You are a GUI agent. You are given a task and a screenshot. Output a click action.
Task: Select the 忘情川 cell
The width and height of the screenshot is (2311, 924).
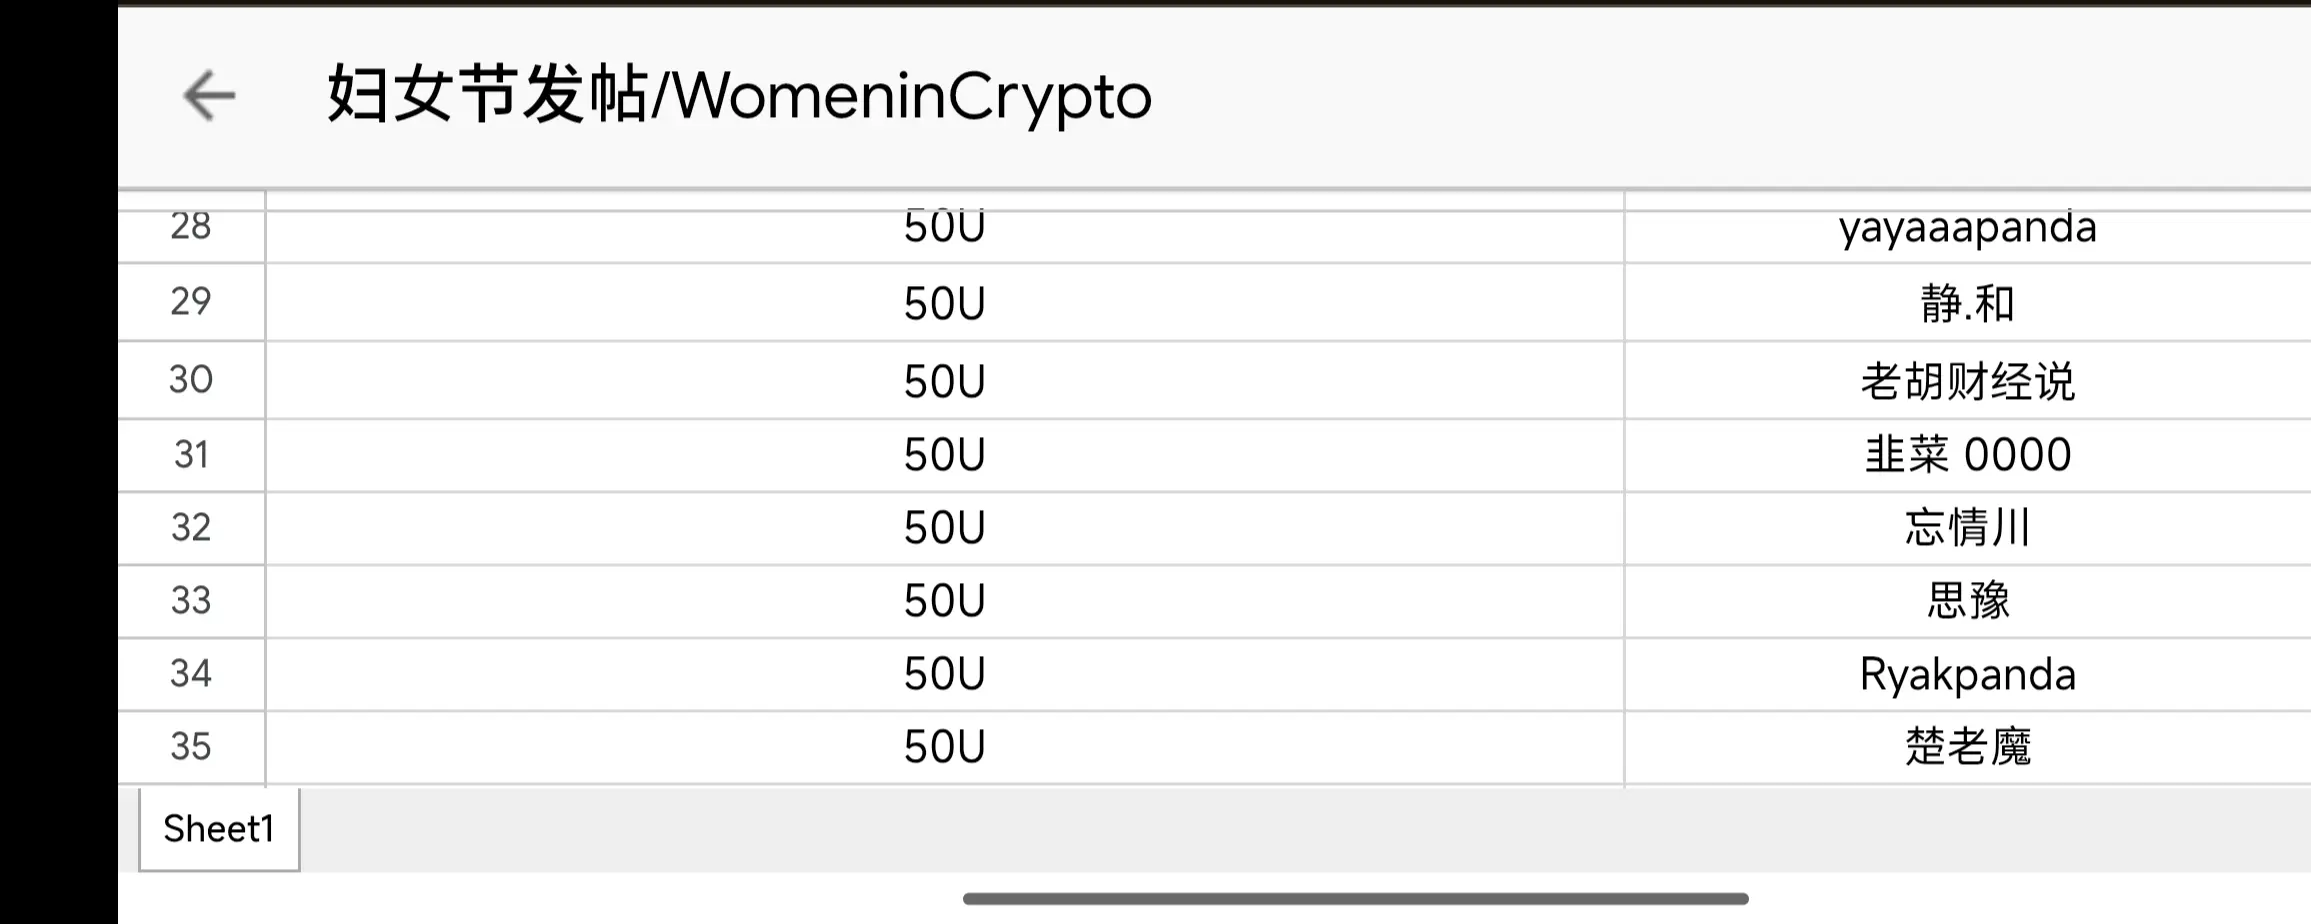point(1967,528)
